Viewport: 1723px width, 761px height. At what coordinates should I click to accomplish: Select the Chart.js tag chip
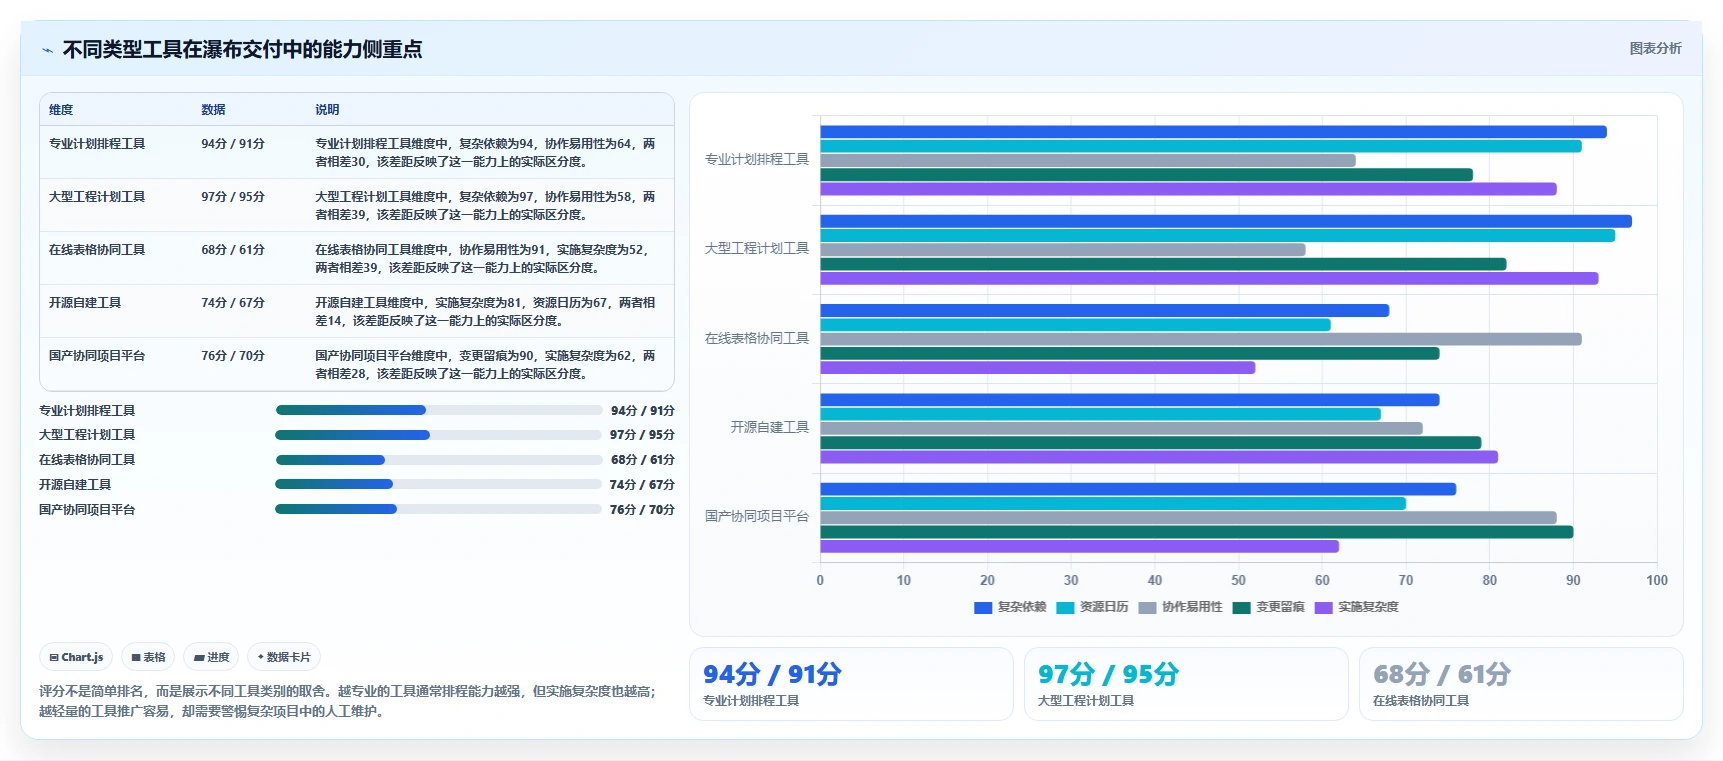click(76, 657)
